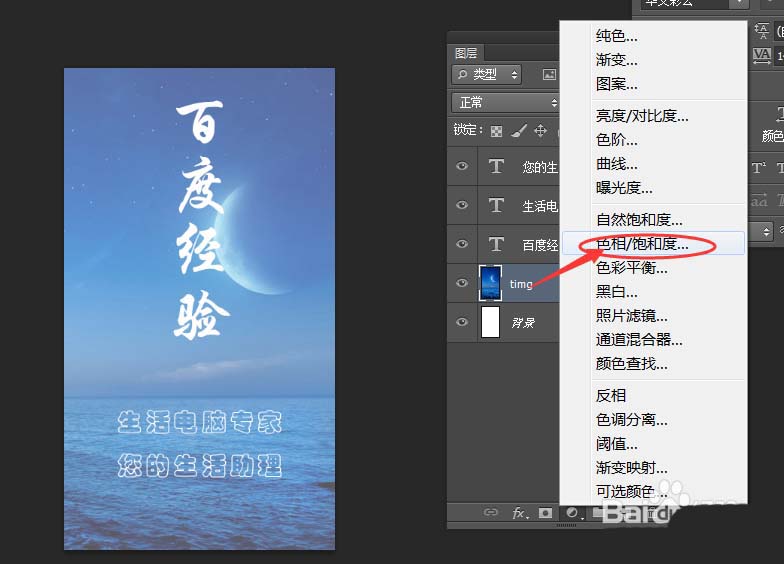Choose 渐变... from the menu

616,60
